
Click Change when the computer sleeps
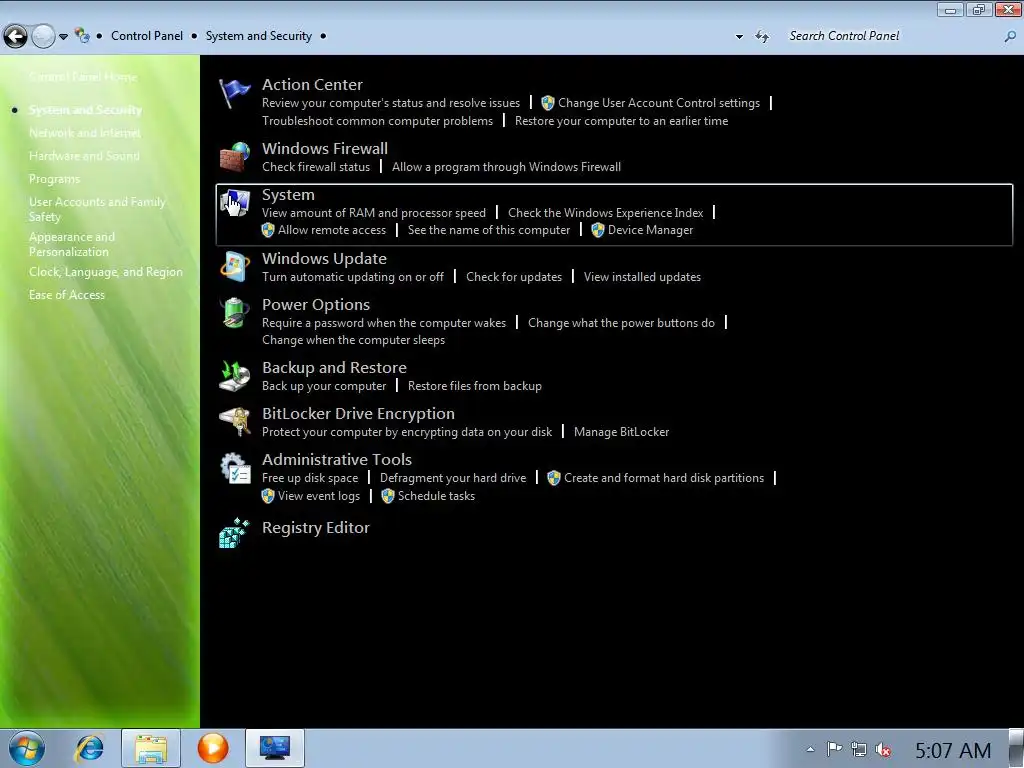pyautogui.click(x=353, y=340)
